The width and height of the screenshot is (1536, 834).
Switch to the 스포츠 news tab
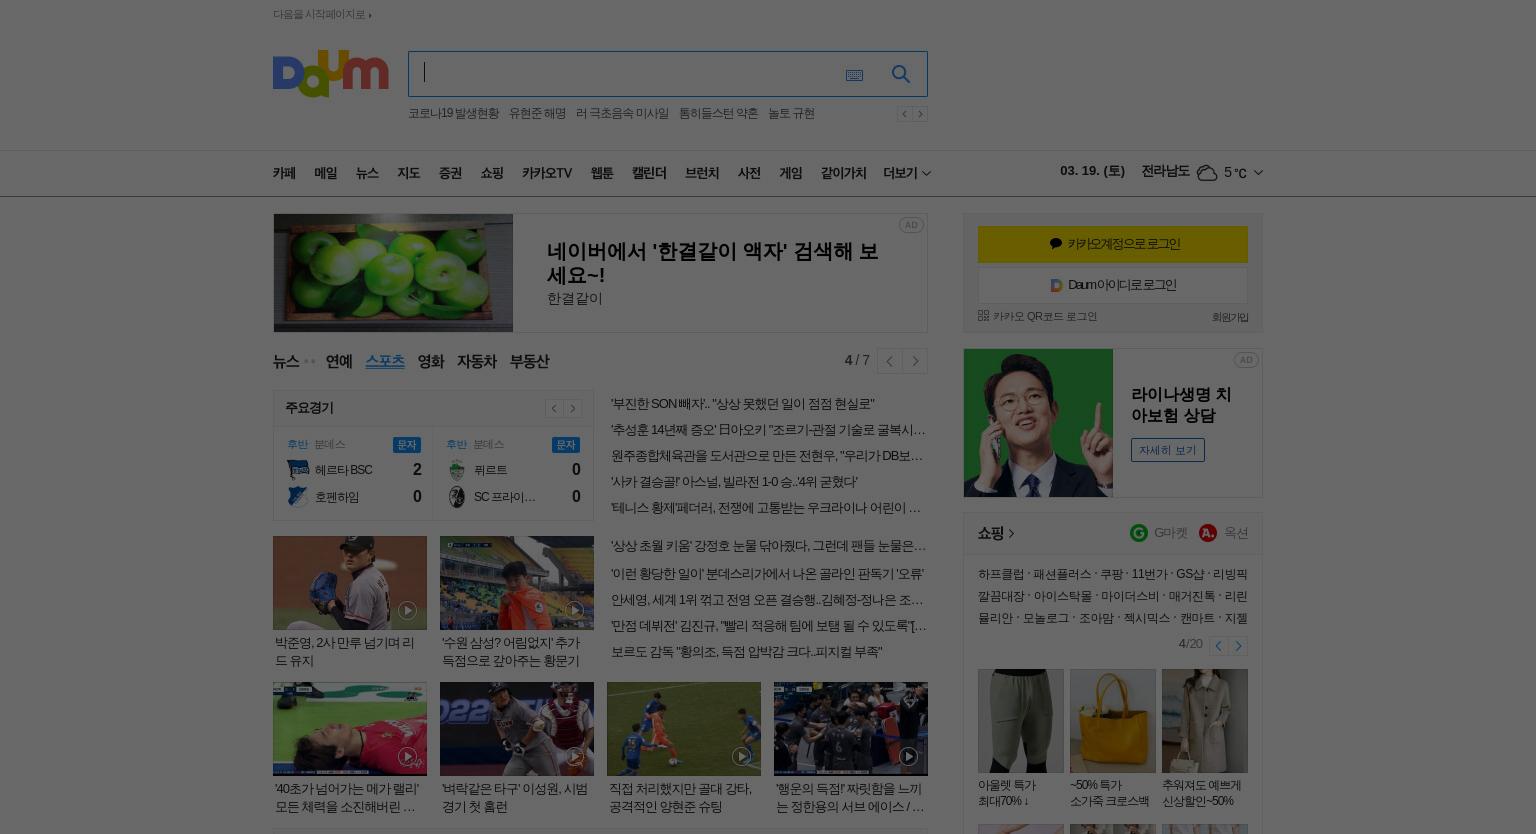point(385,361)
